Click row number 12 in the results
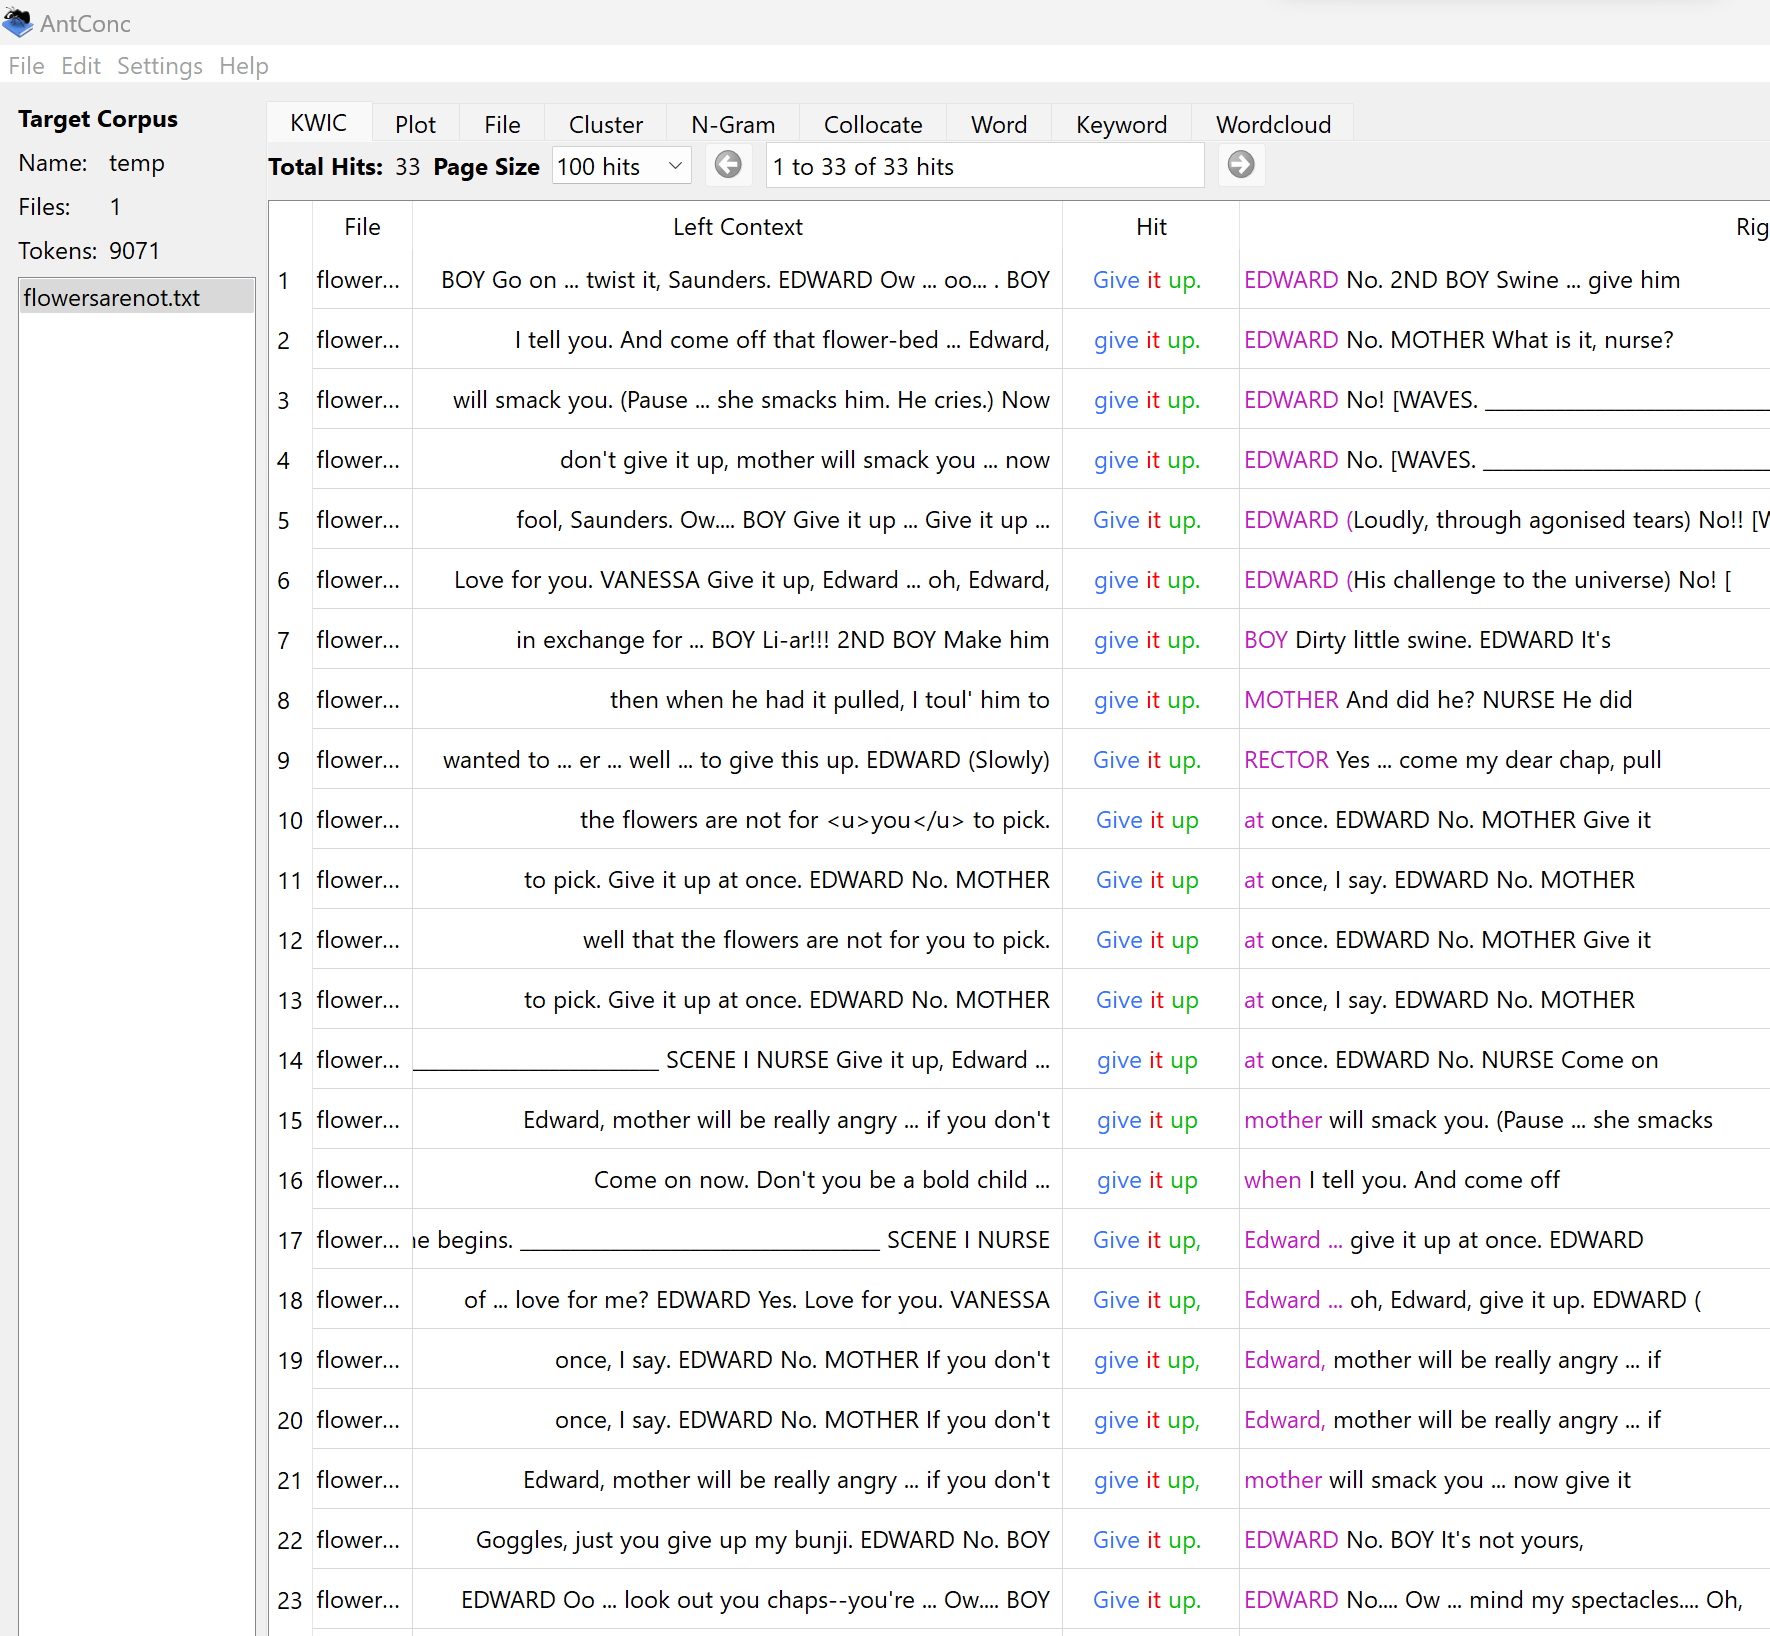Image resolution: width=1770 pixels, height=1636 pixels. (x=290, y=940)
